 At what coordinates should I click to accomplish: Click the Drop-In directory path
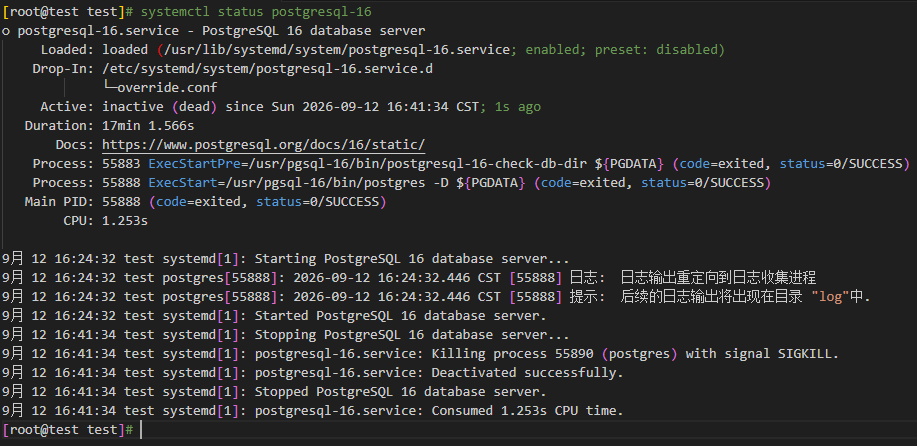click(x=268, y=69)
